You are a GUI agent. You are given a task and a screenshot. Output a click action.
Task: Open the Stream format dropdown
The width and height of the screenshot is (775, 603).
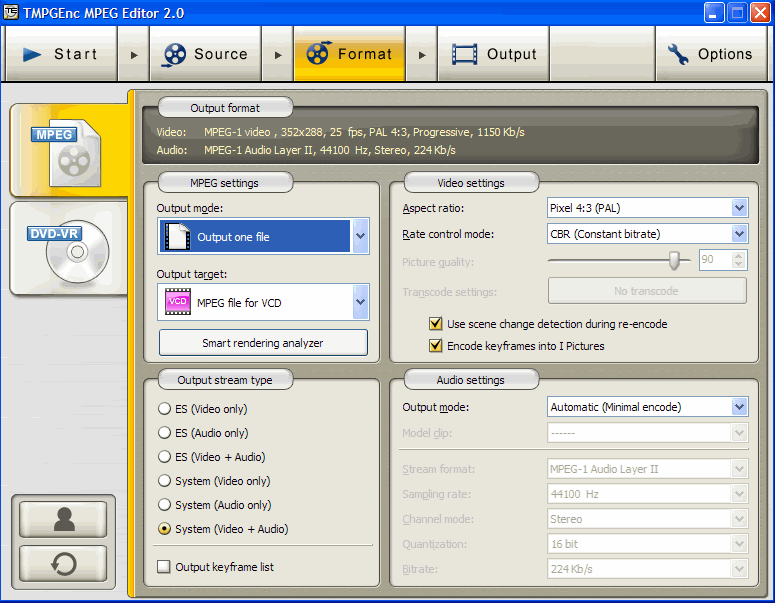[x=739, y=469]
